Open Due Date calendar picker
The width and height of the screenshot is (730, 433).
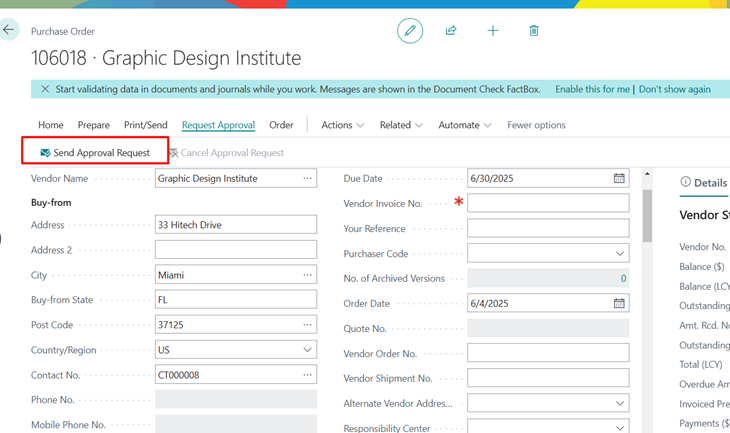[x=619, y=178]
